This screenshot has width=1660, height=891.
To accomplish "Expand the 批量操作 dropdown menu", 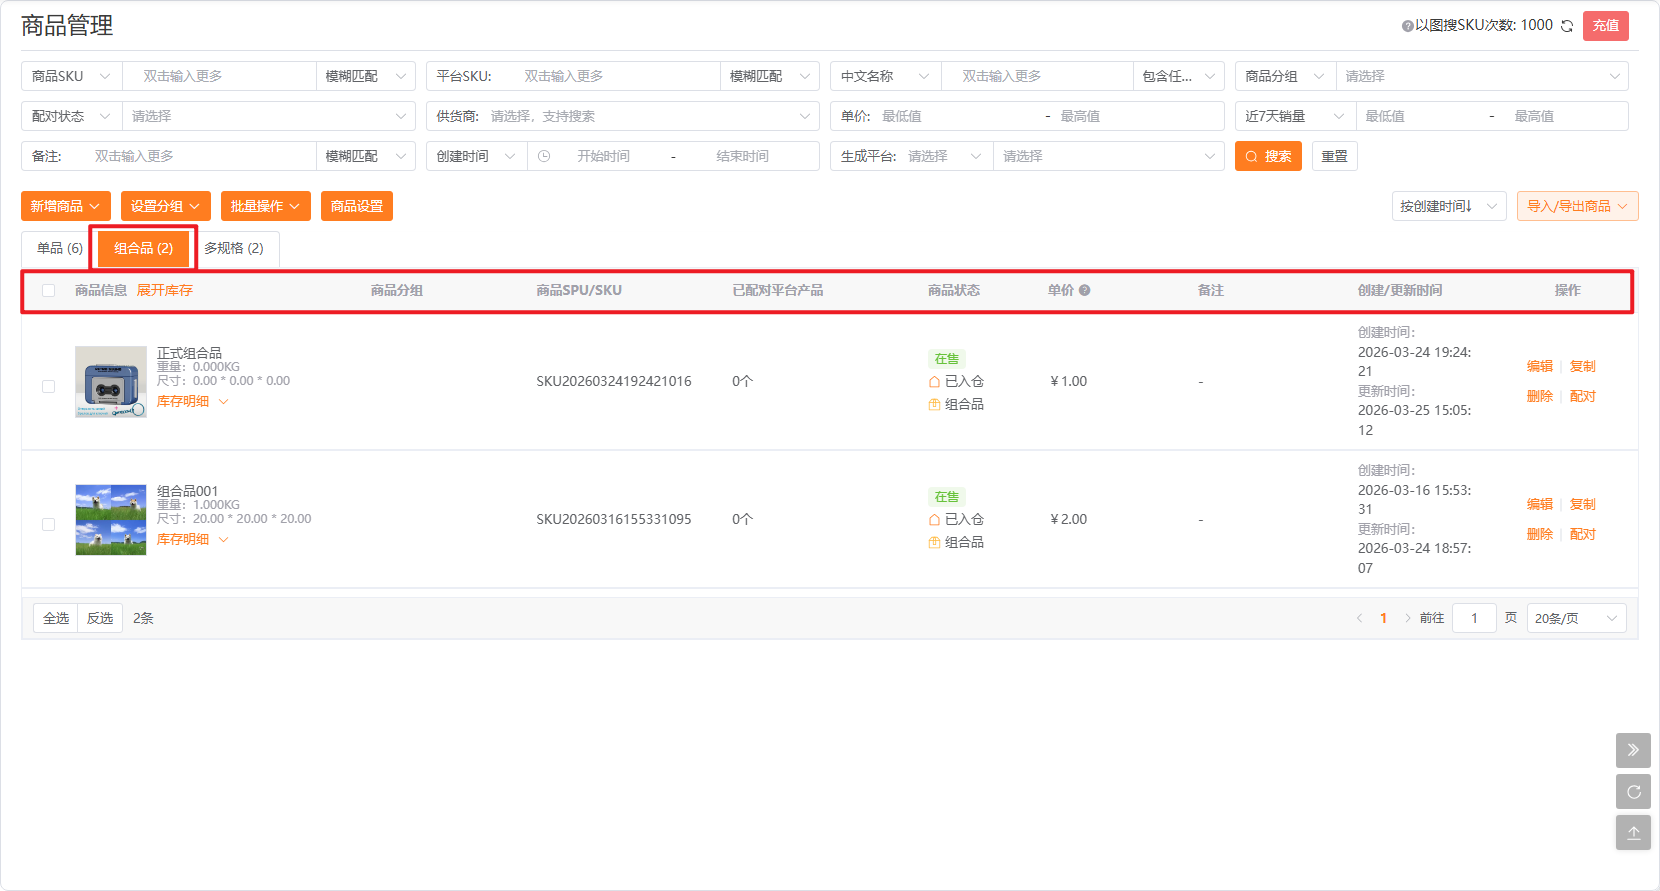I will pyautogui.click(x=265, y=206).
